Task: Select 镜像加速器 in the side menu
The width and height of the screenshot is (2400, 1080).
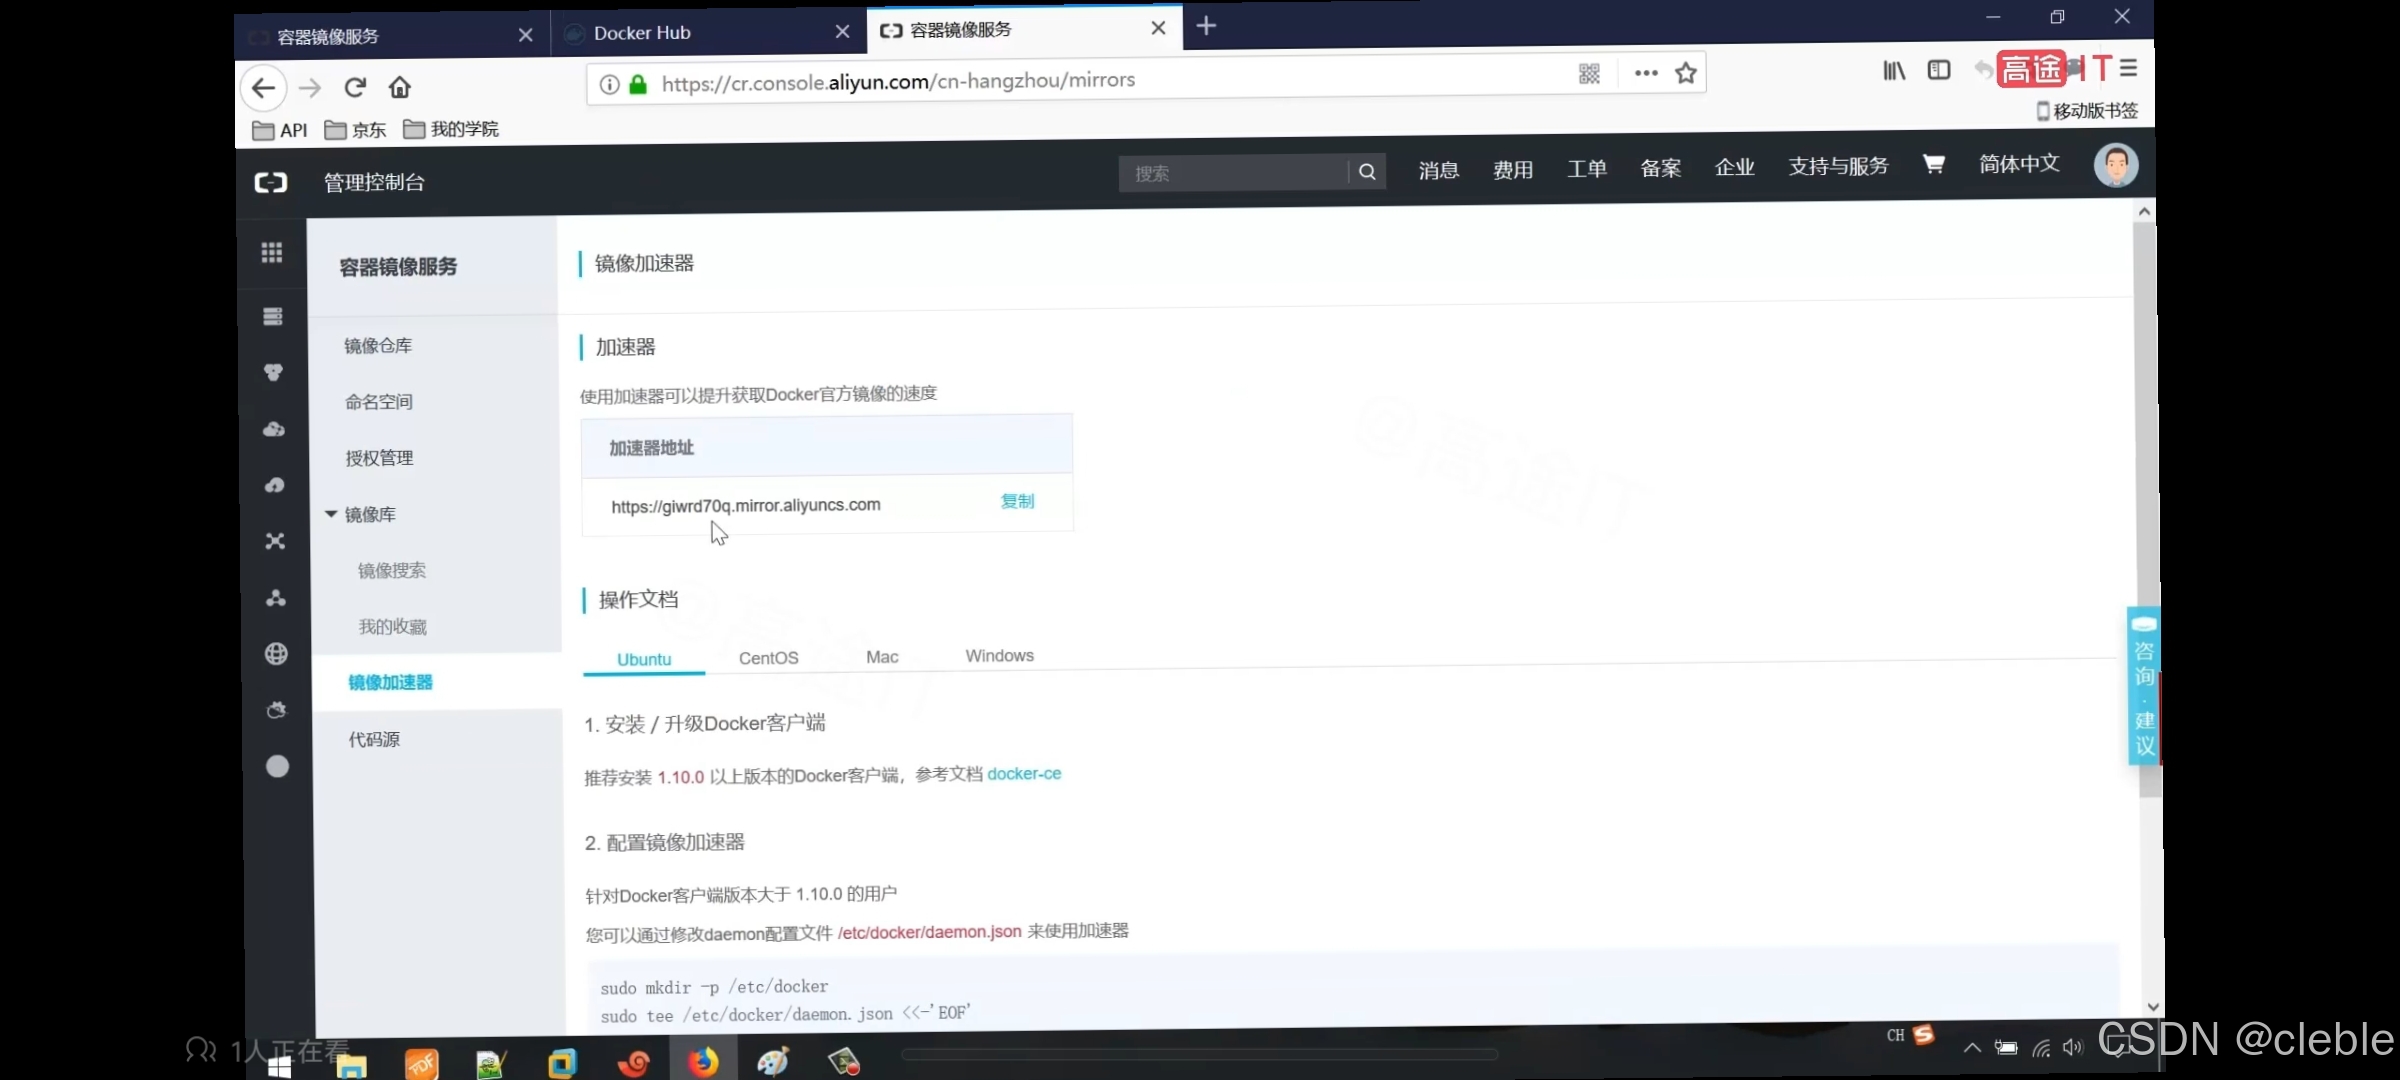Action: pyautogui.click(x=390, y=683)
